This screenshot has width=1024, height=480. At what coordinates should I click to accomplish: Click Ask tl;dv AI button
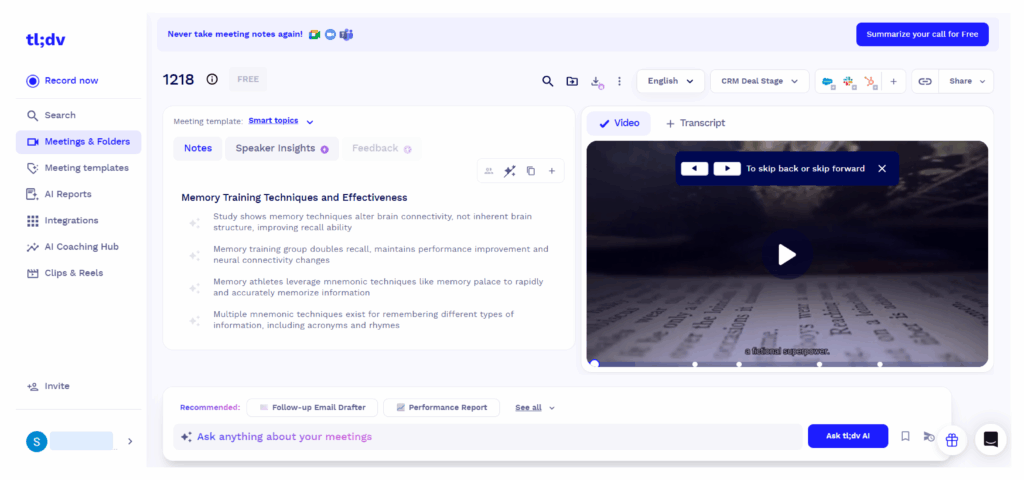click(848, 436)
